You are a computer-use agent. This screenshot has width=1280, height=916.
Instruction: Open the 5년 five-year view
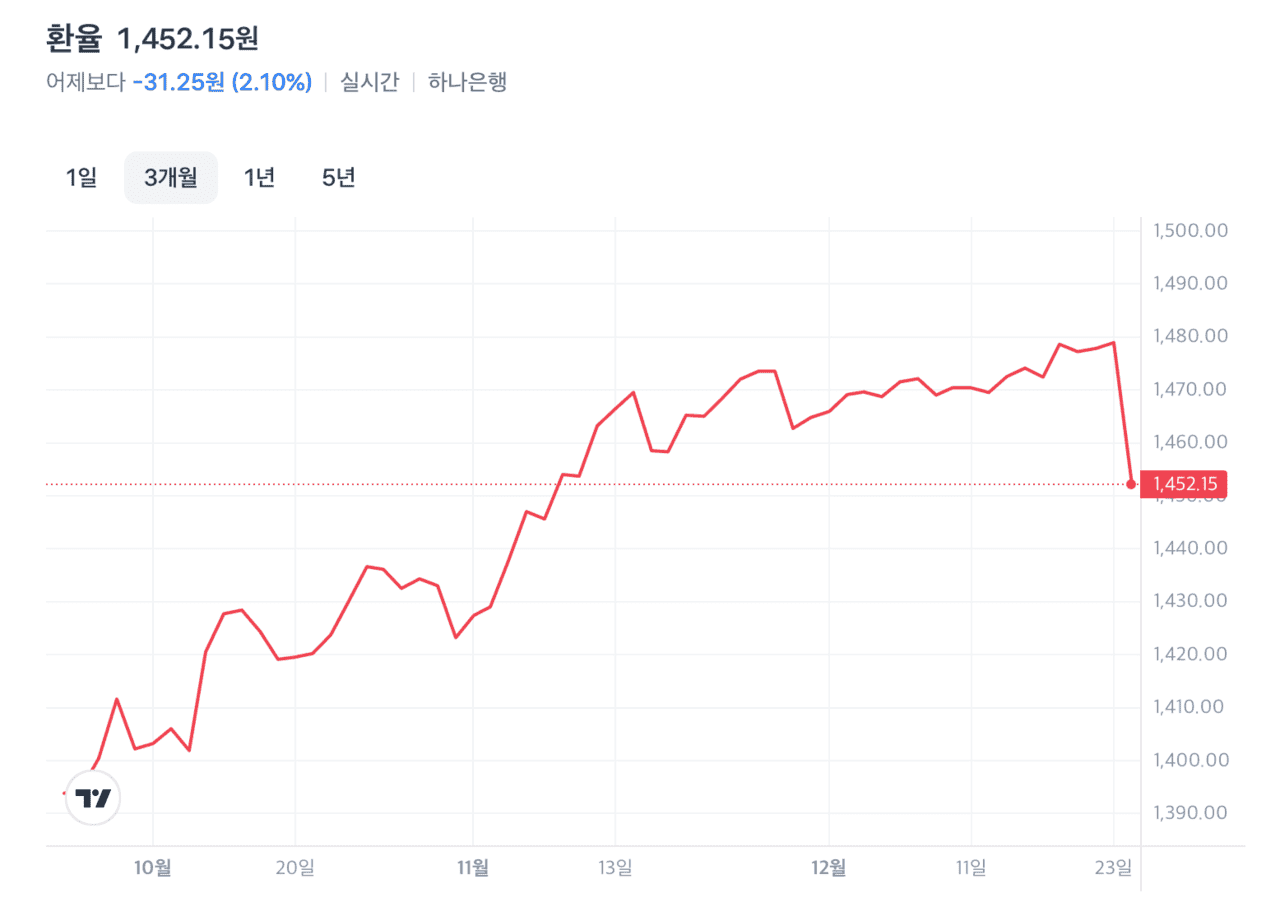(338, 177)
